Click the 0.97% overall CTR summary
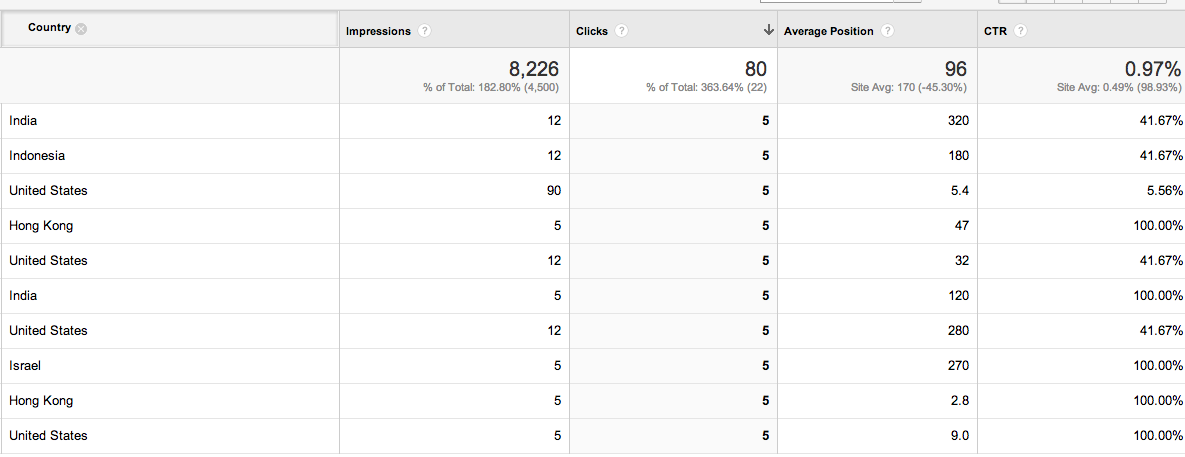The image size is (1185, 457). (1153, 69)
